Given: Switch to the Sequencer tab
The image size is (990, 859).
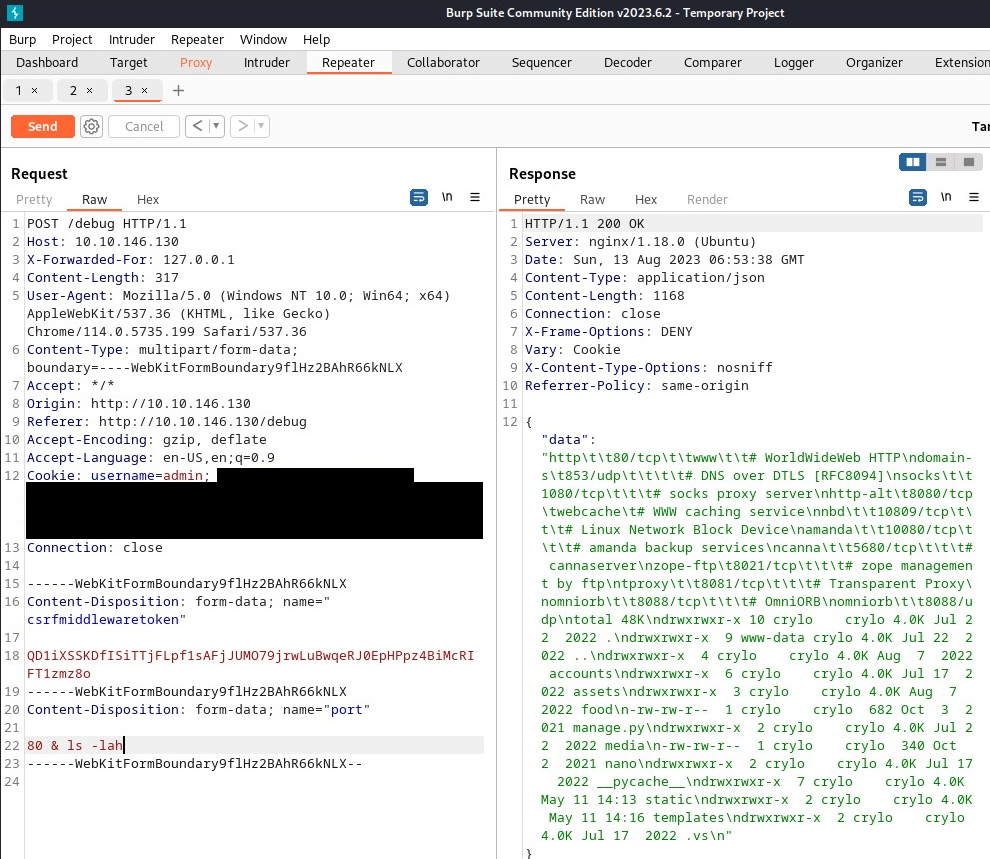Looking at the screenshot, I should click(542, 62).
